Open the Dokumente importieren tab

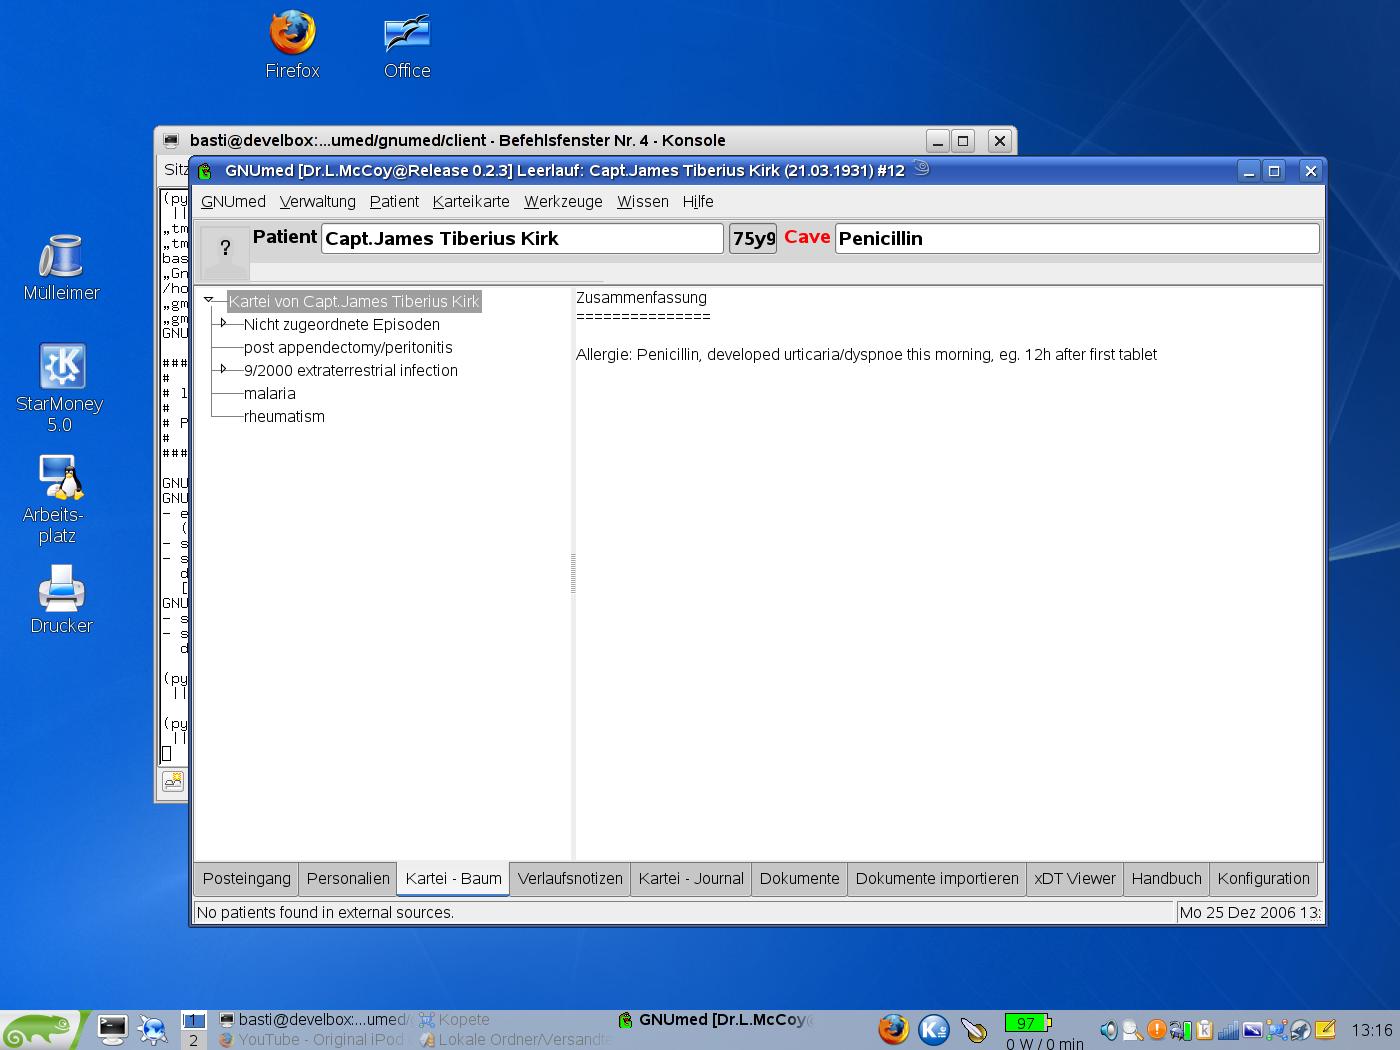(937, 879)
